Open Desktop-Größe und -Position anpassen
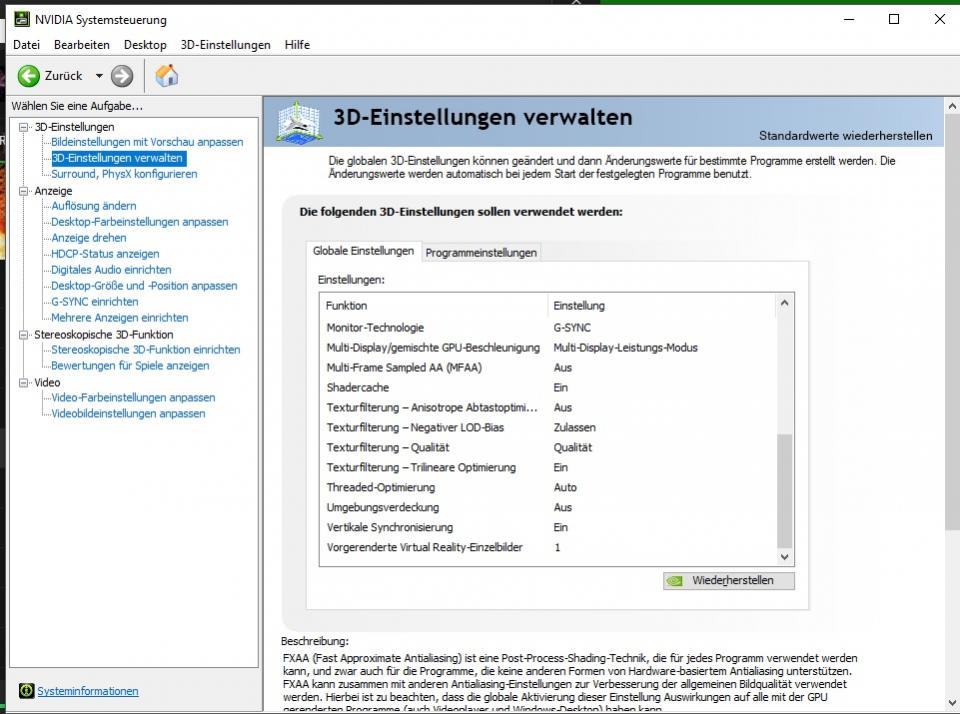The width and height of the screenshot is (960, 714). click(x=144, y=285)
